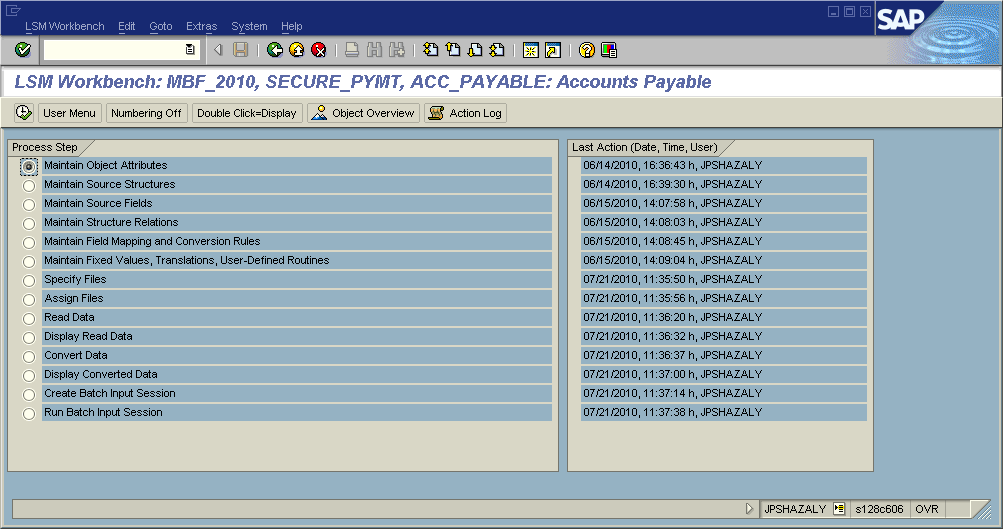
Task: Click the Customize Local Layout icon
Action: (x=609, y=50)
